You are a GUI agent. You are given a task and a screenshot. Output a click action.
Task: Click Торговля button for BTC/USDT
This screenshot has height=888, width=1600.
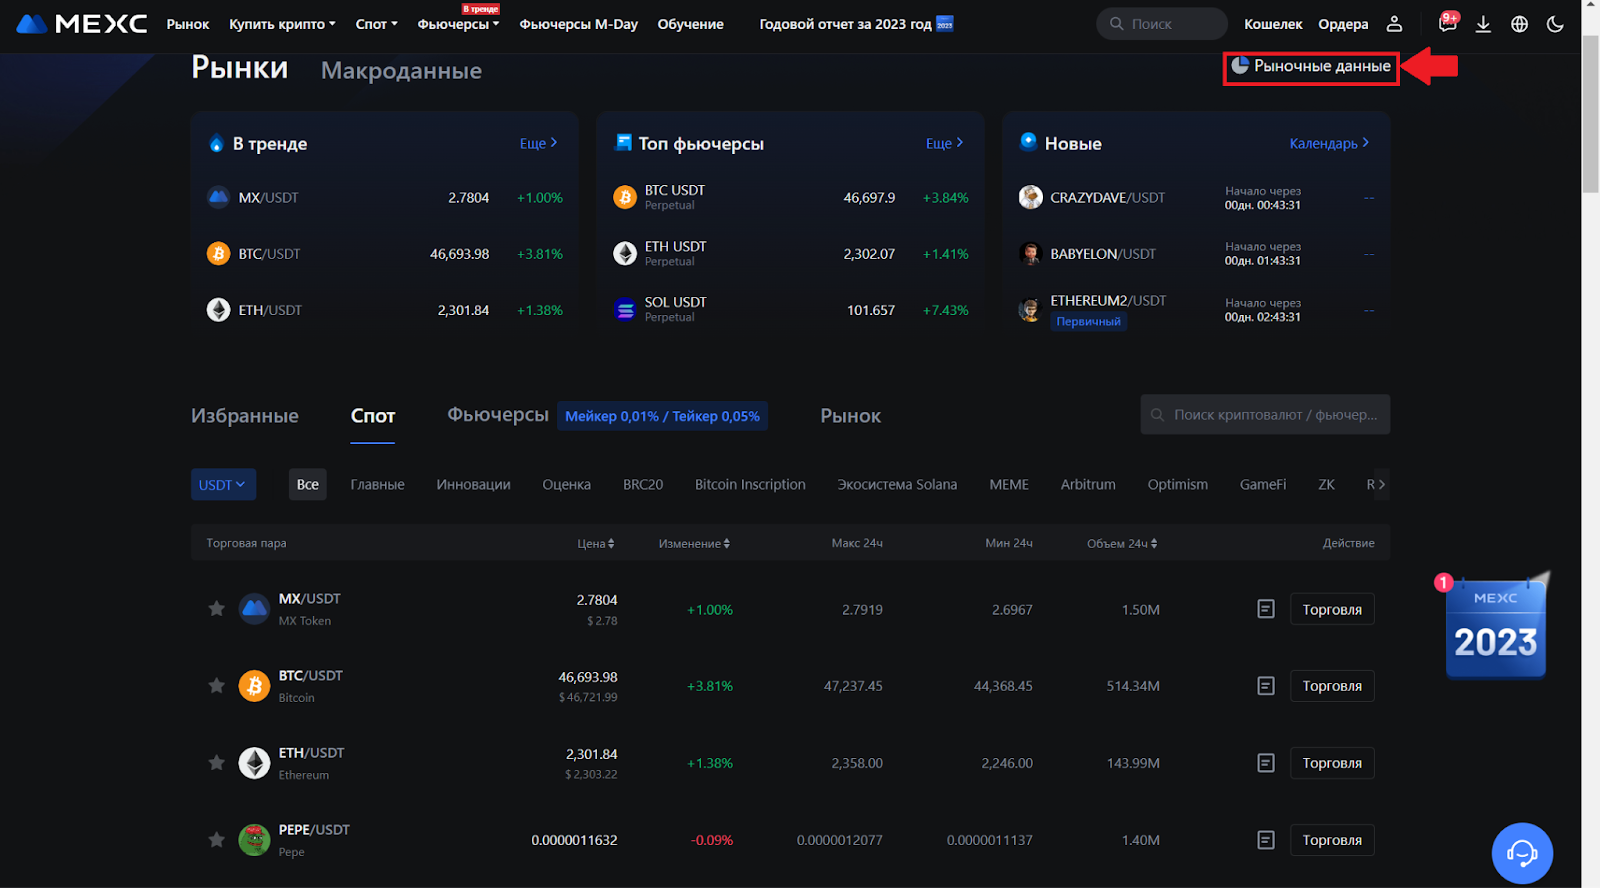coord(1332,686)
